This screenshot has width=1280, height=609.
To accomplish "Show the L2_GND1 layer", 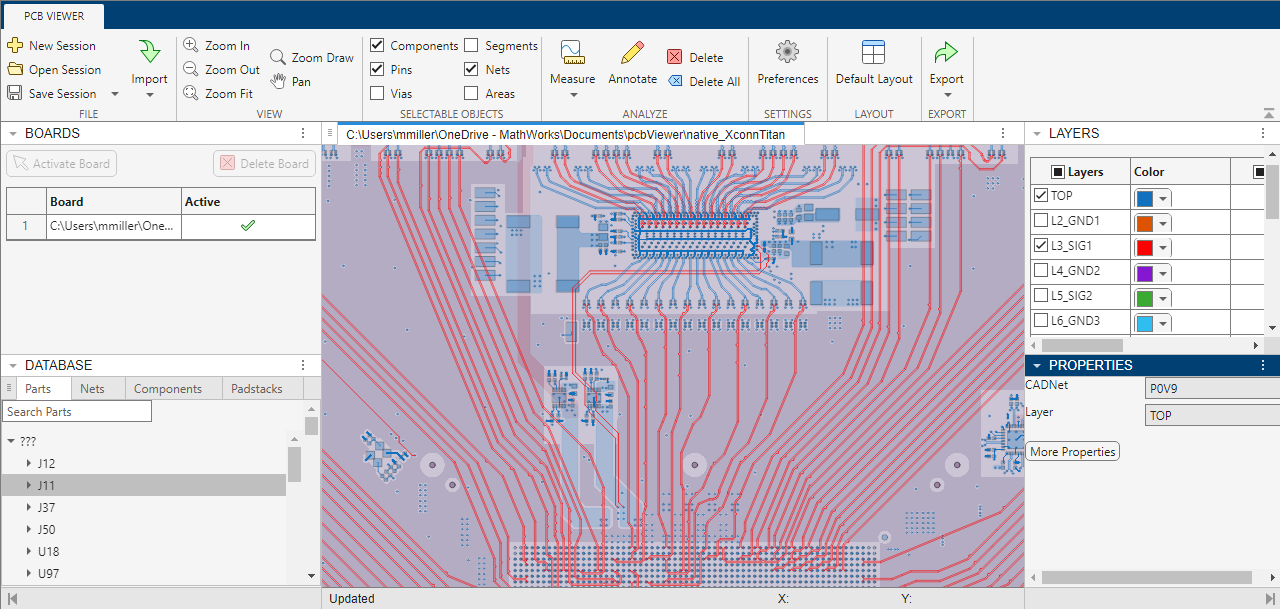I will tap(1041, 220).
